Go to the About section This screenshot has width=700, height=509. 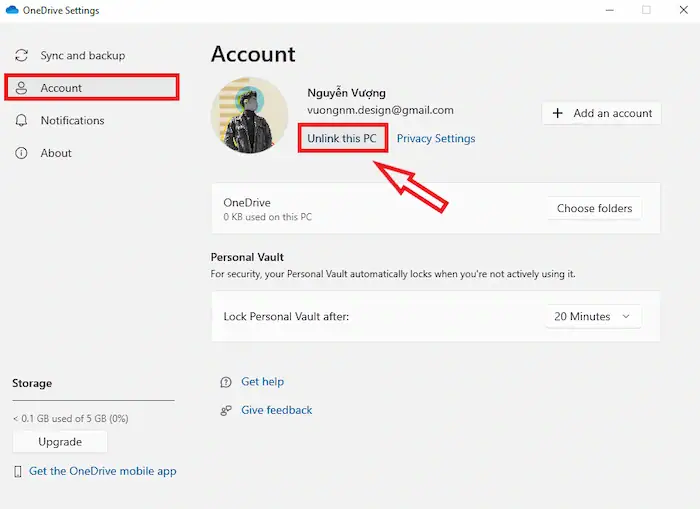pyautogui.click(x=56, y=153)
